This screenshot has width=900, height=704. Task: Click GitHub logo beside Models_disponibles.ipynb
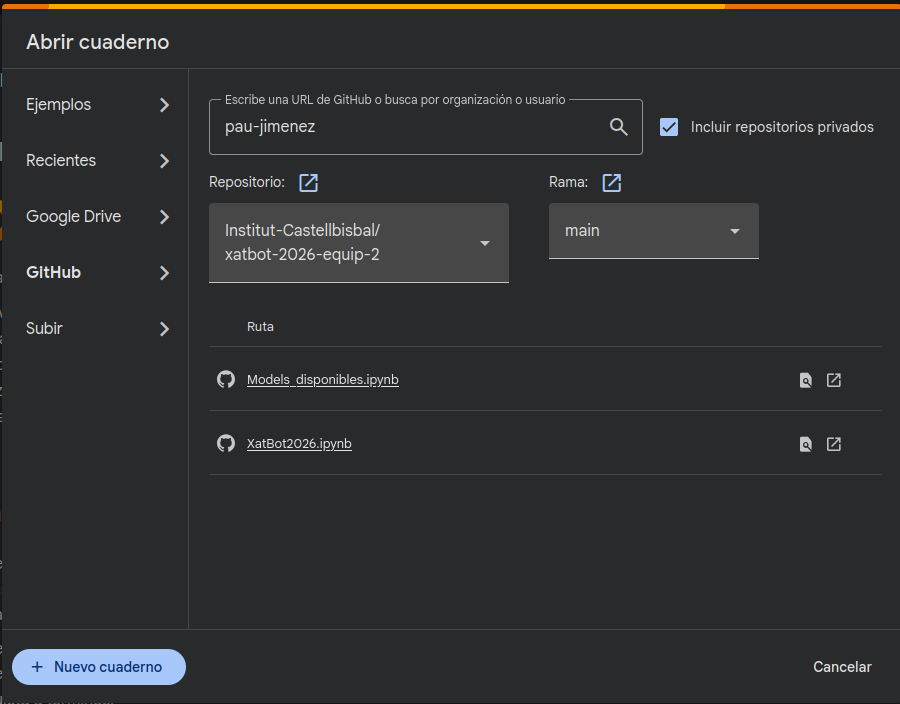point(226,379)
